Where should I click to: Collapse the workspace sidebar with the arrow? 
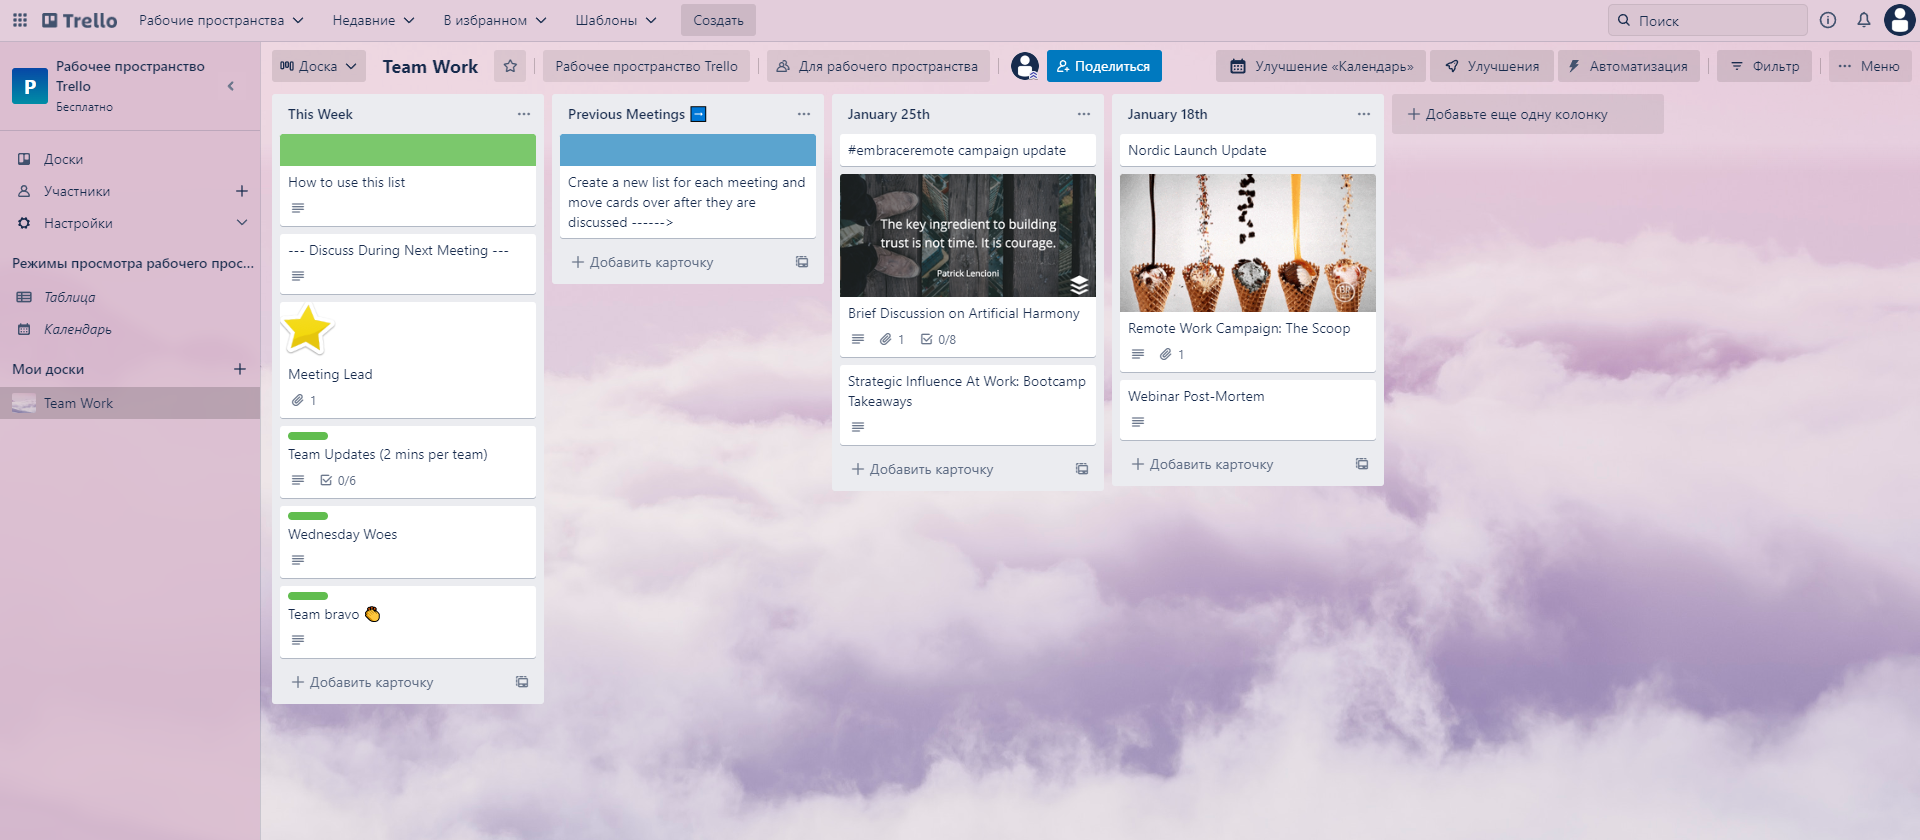click(x=231, y=86)
